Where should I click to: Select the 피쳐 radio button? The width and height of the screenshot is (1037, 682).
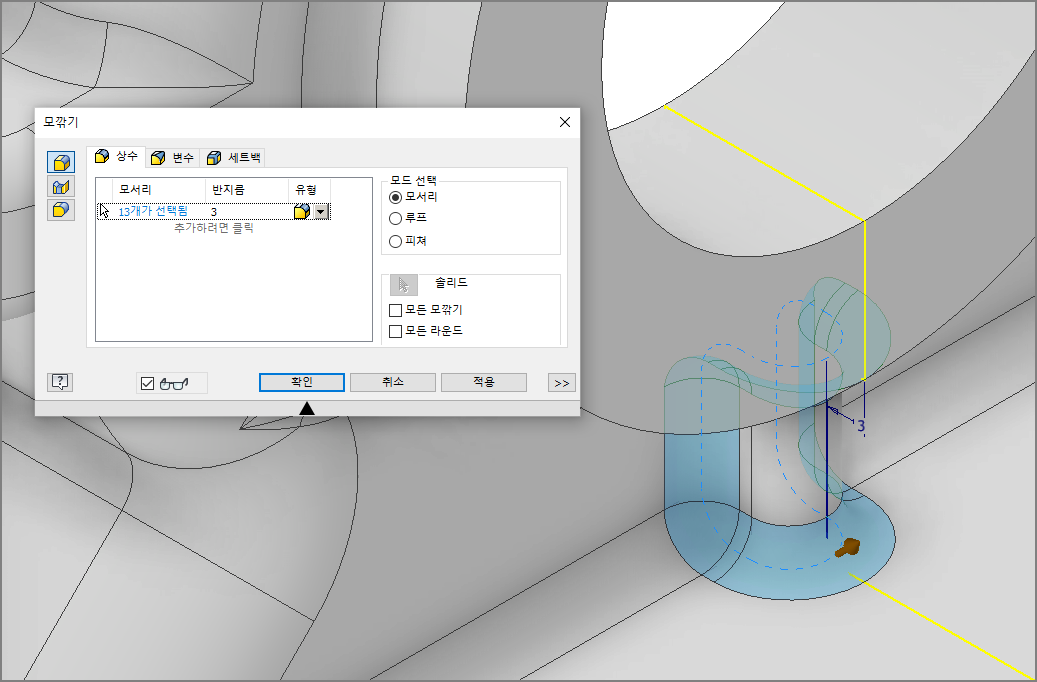395,241
